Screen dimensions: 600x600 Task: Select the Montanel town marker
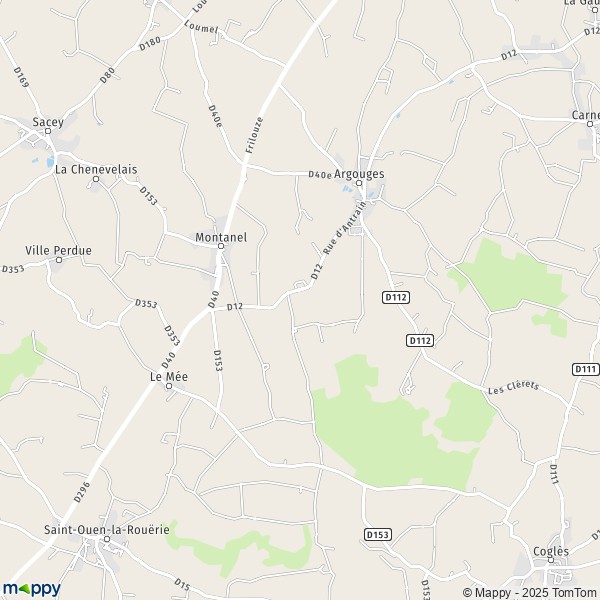221,246
